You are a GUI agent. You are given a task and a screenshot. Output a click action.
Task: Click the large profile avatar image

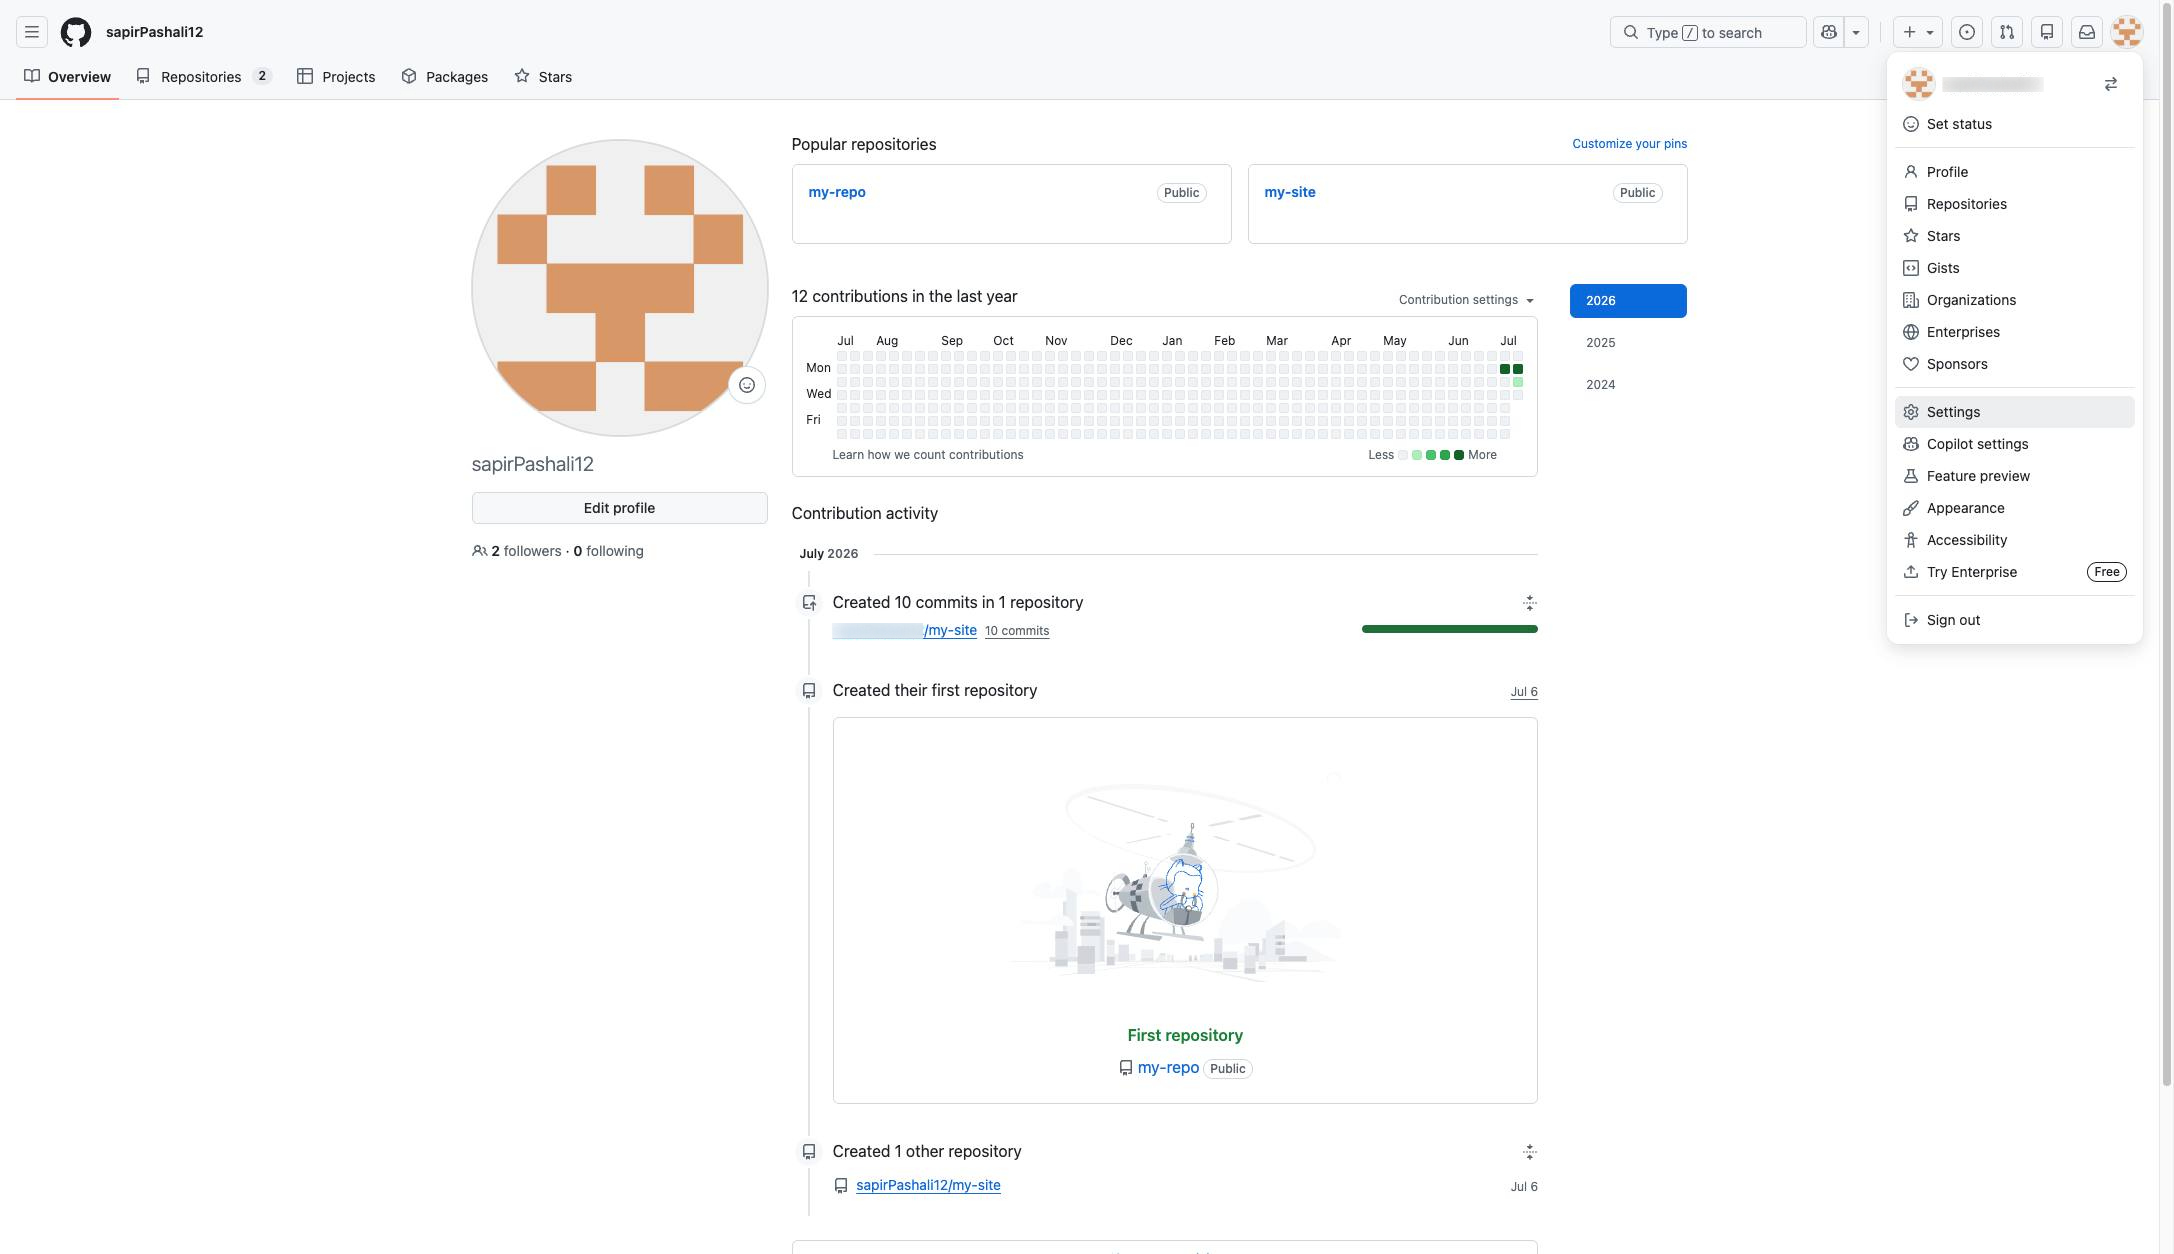[620, 288]
